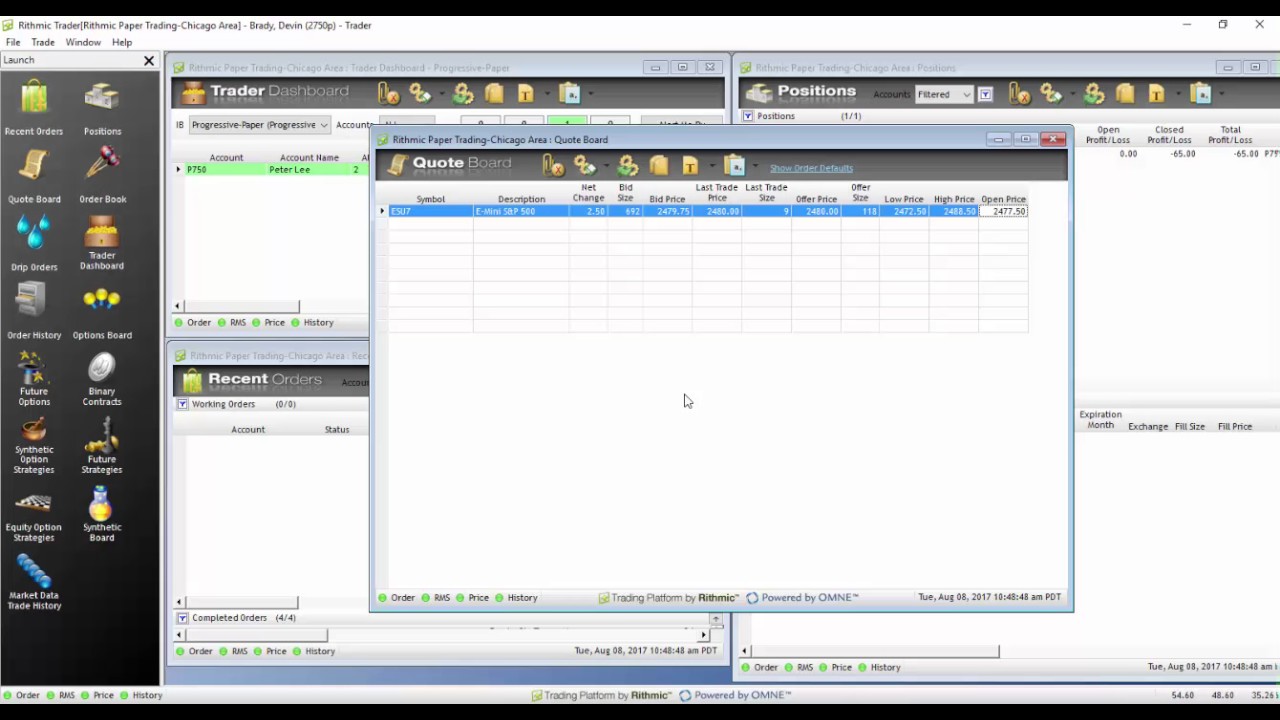The width and height of the screenshot is (1280, 720).
Task: Select P750 account row in Trader Dashboard
Action: pos(273,170)
